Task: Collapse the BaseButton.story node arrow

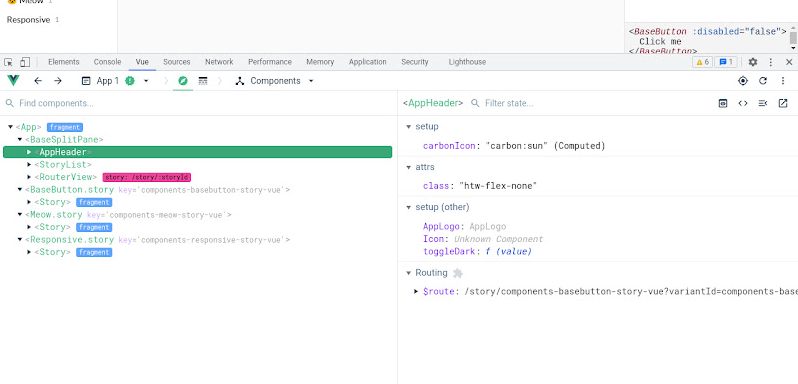Action: pos(20,190)
